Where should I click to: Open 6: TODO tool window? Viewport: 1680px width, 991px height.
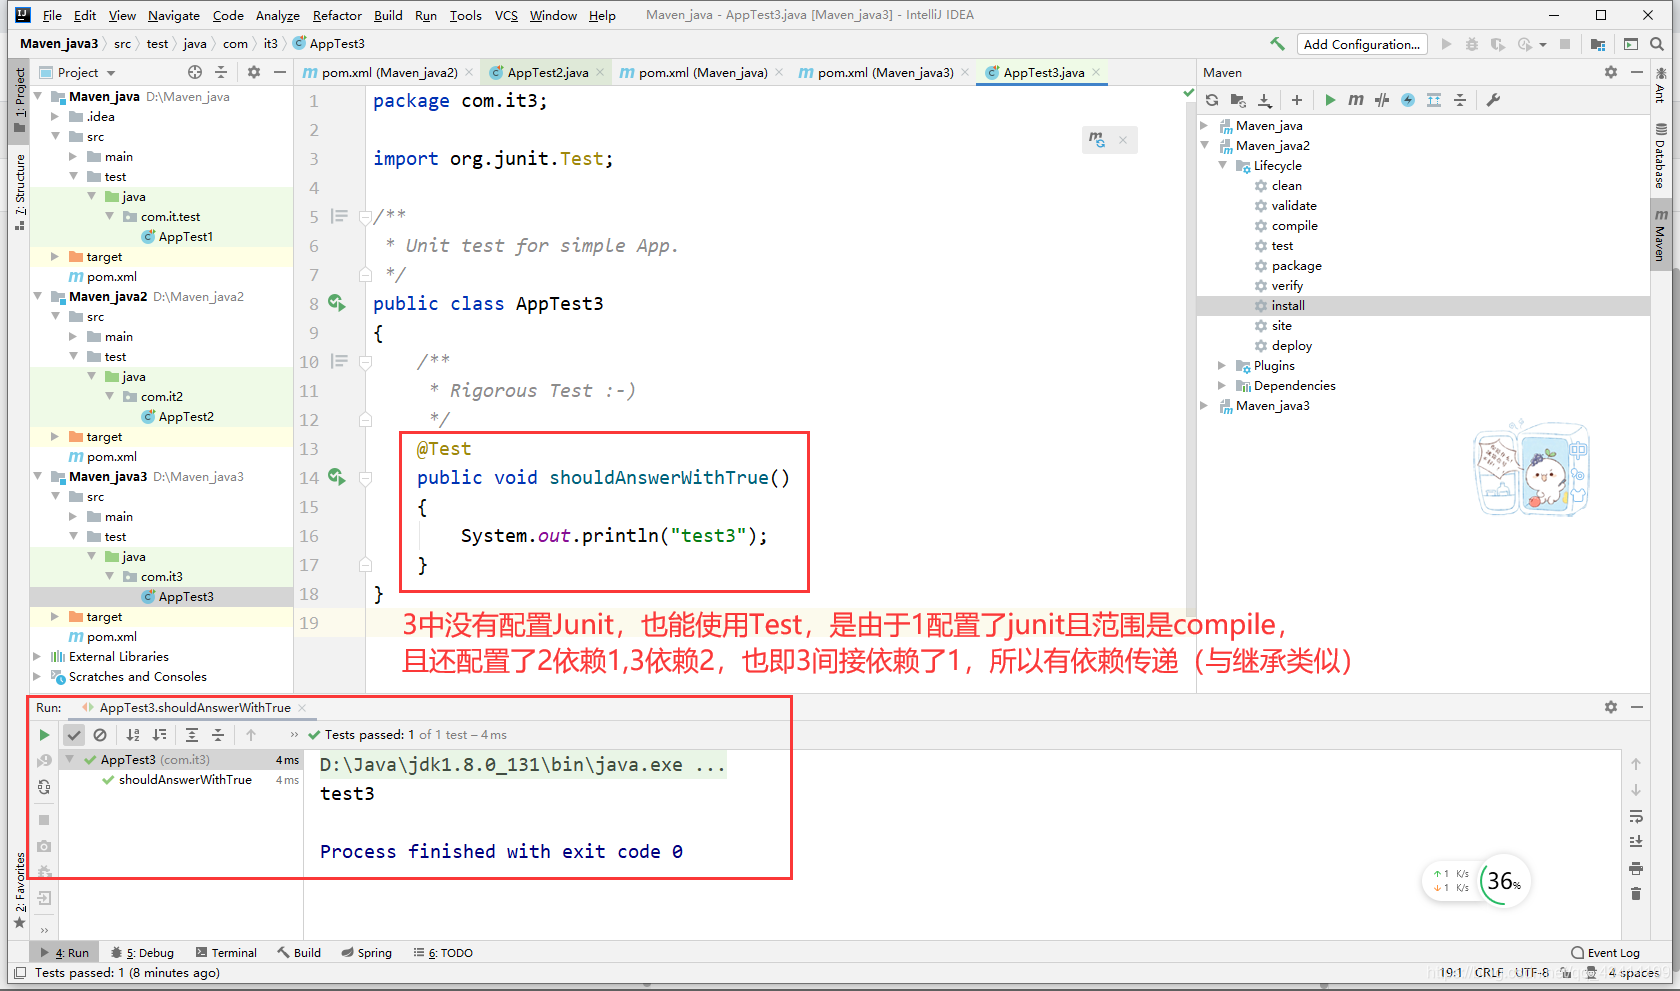(443, 953)
